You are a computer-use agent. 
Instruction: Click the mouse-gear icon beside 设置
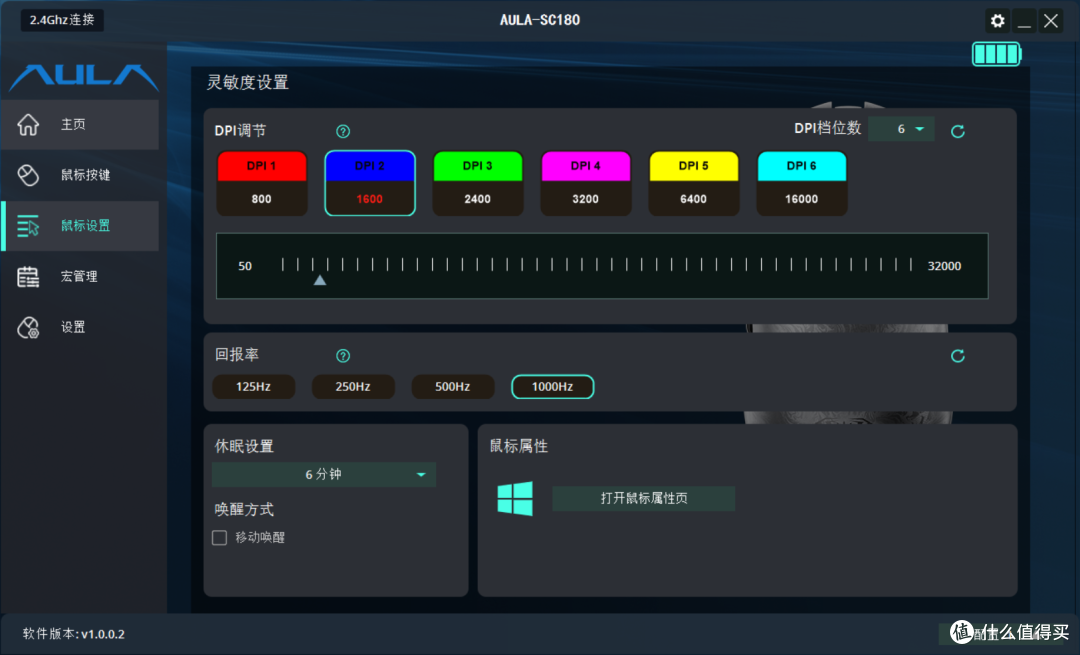click(x=28, y=328)
